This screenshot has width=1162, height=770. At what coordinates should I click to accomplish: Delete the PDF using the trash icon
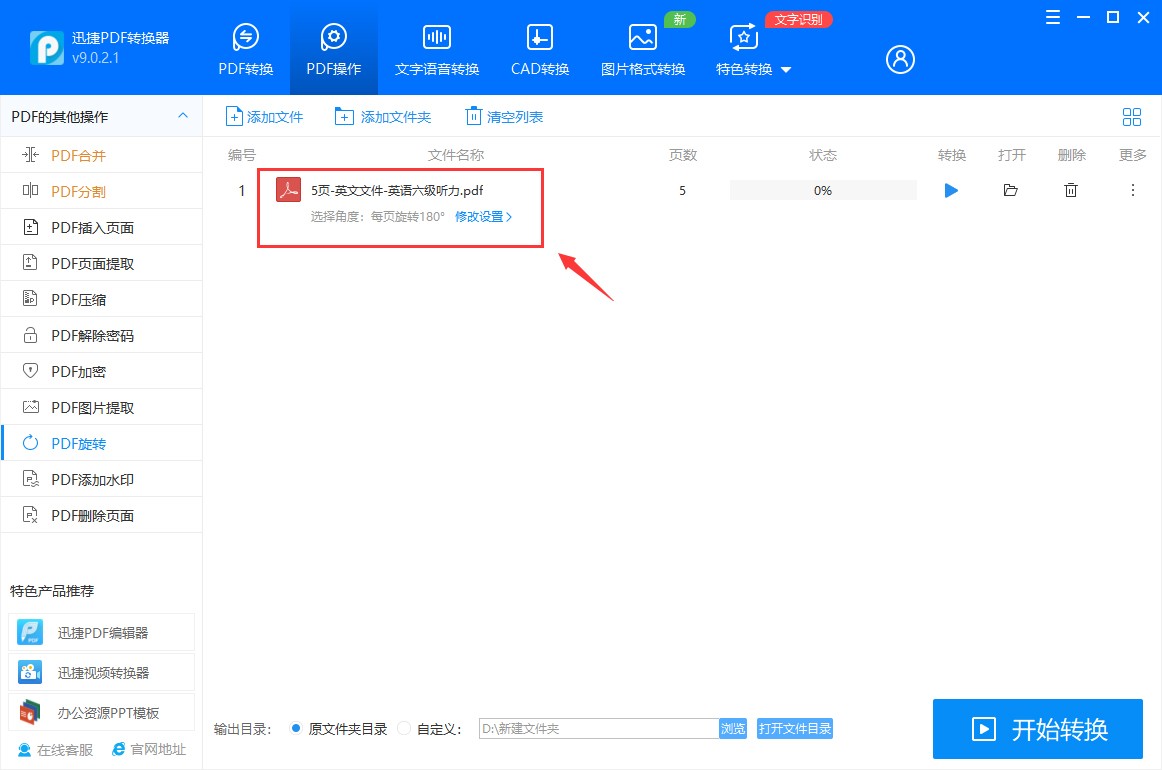click(x=1070, y=190)
